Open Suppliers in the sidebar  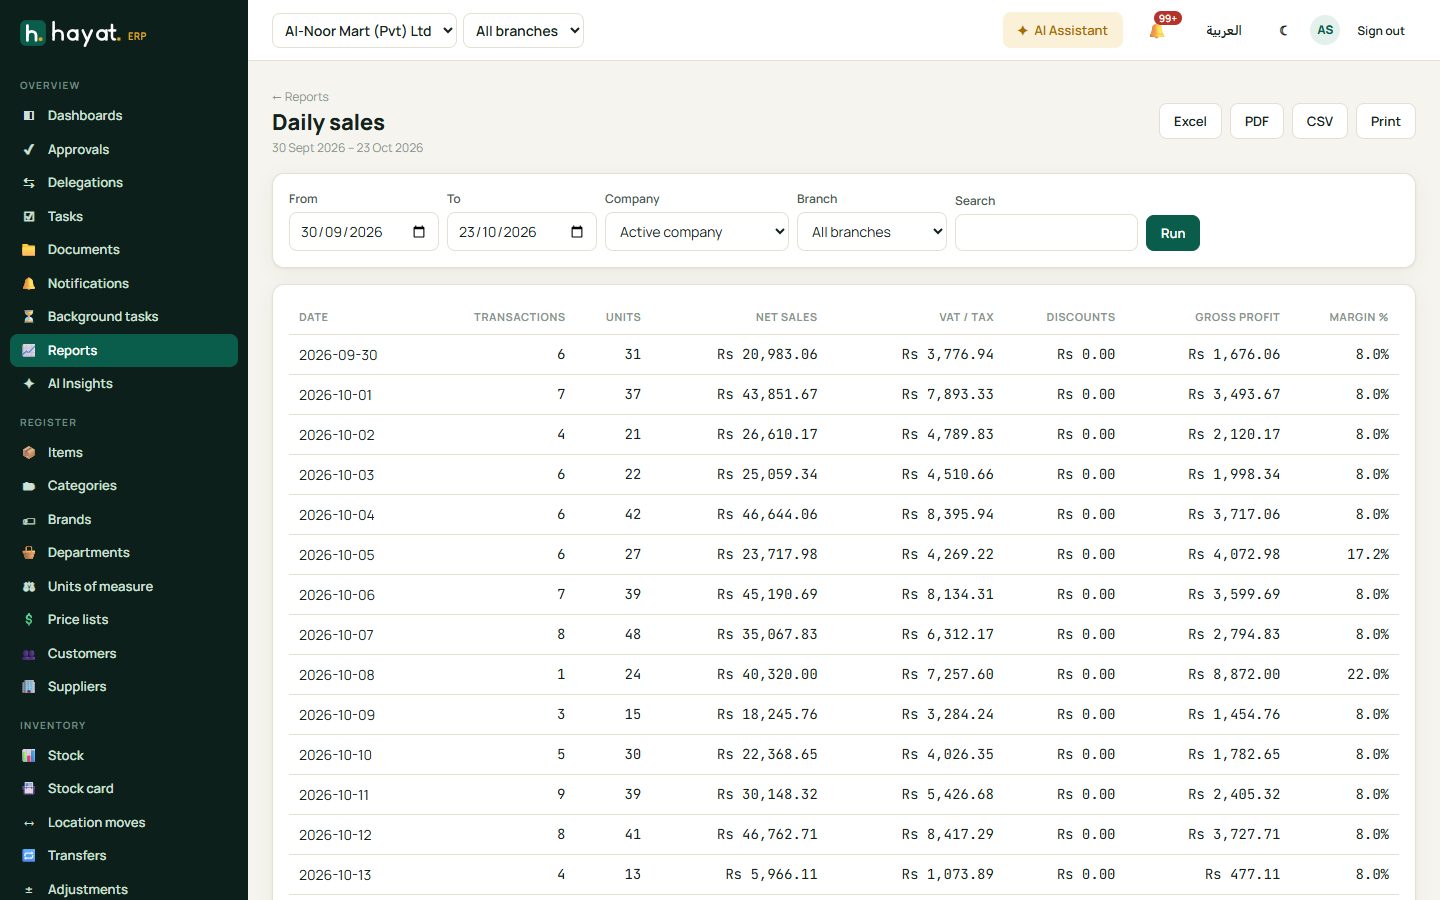[124, 687]
